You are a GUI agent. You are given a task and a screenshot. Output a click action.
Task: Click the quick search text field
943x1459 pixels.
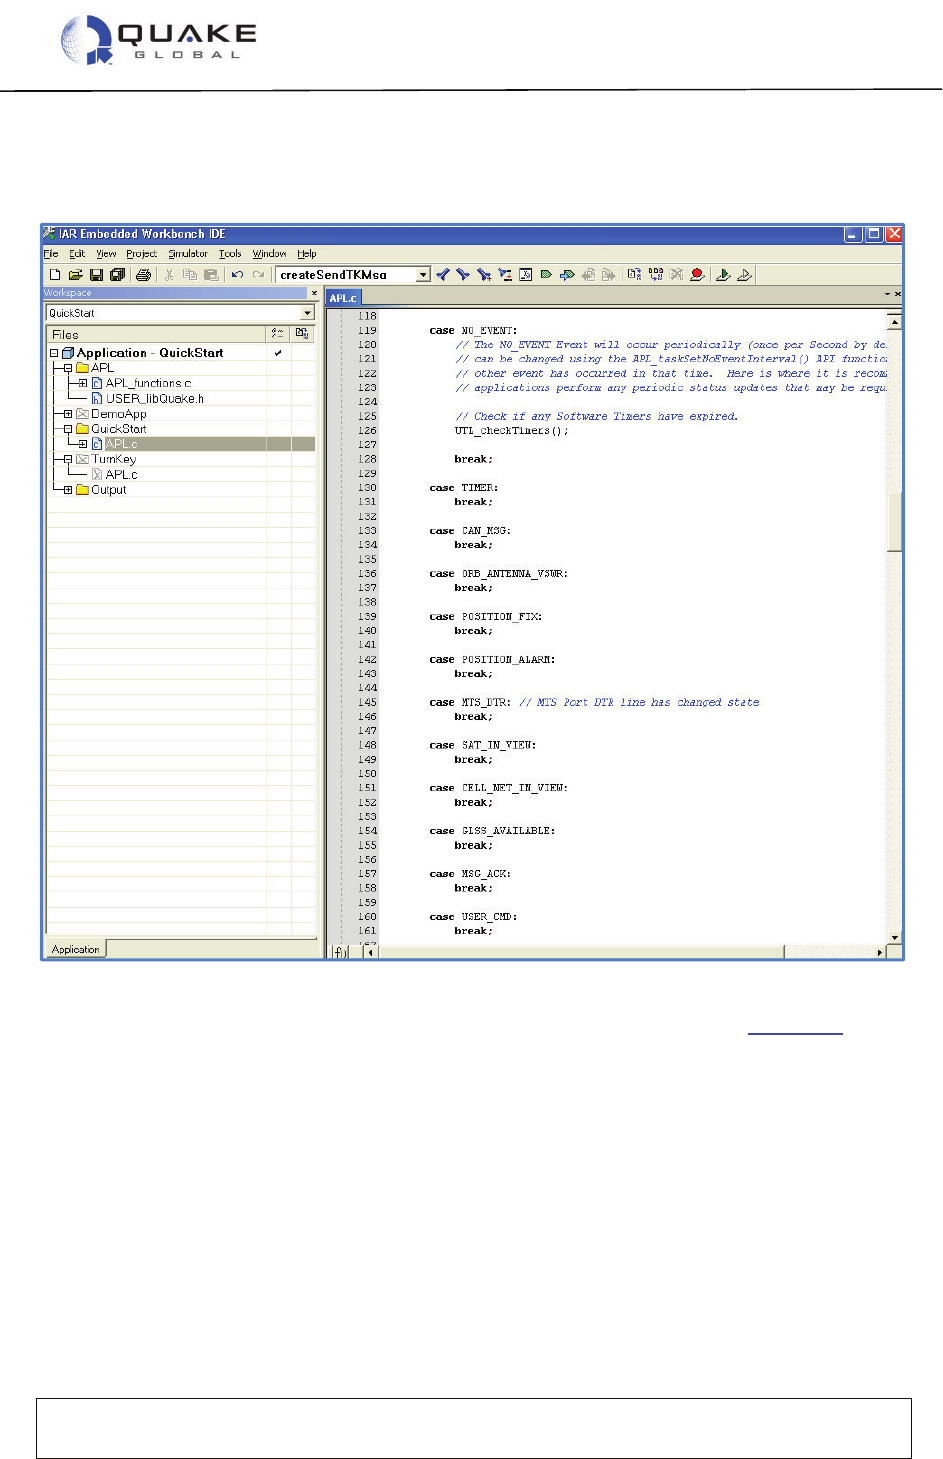pyautogui.click(x=346, y=274)
